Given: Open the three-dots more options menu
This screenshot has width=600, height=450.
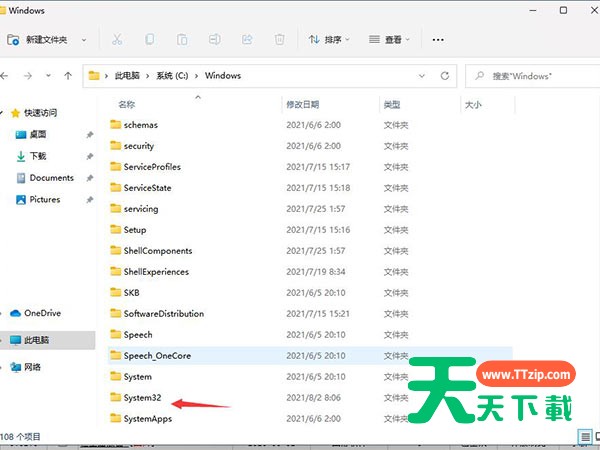Looking at the screenshot, I should coord(437,40).
